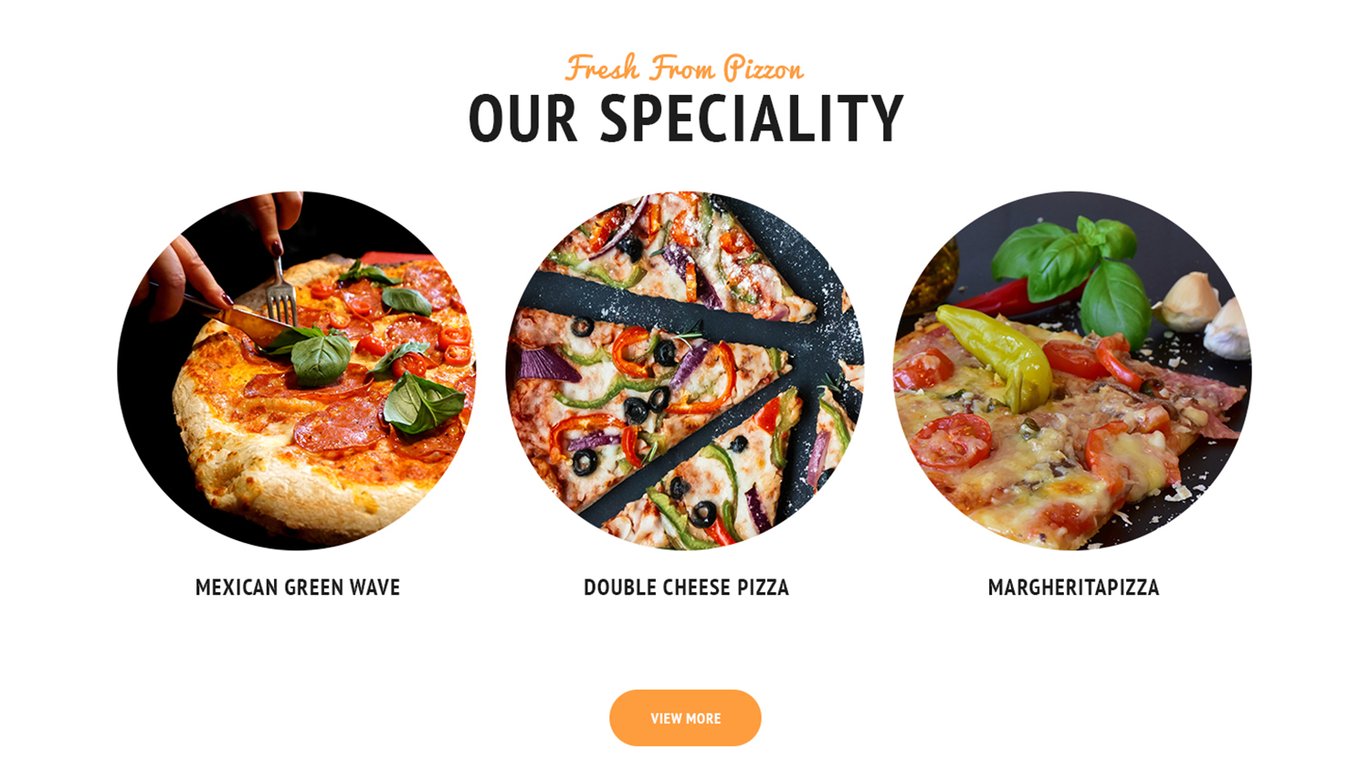
Task: Select the Mexican Green Wave pizza photo
Action: [x=297, y=370]
